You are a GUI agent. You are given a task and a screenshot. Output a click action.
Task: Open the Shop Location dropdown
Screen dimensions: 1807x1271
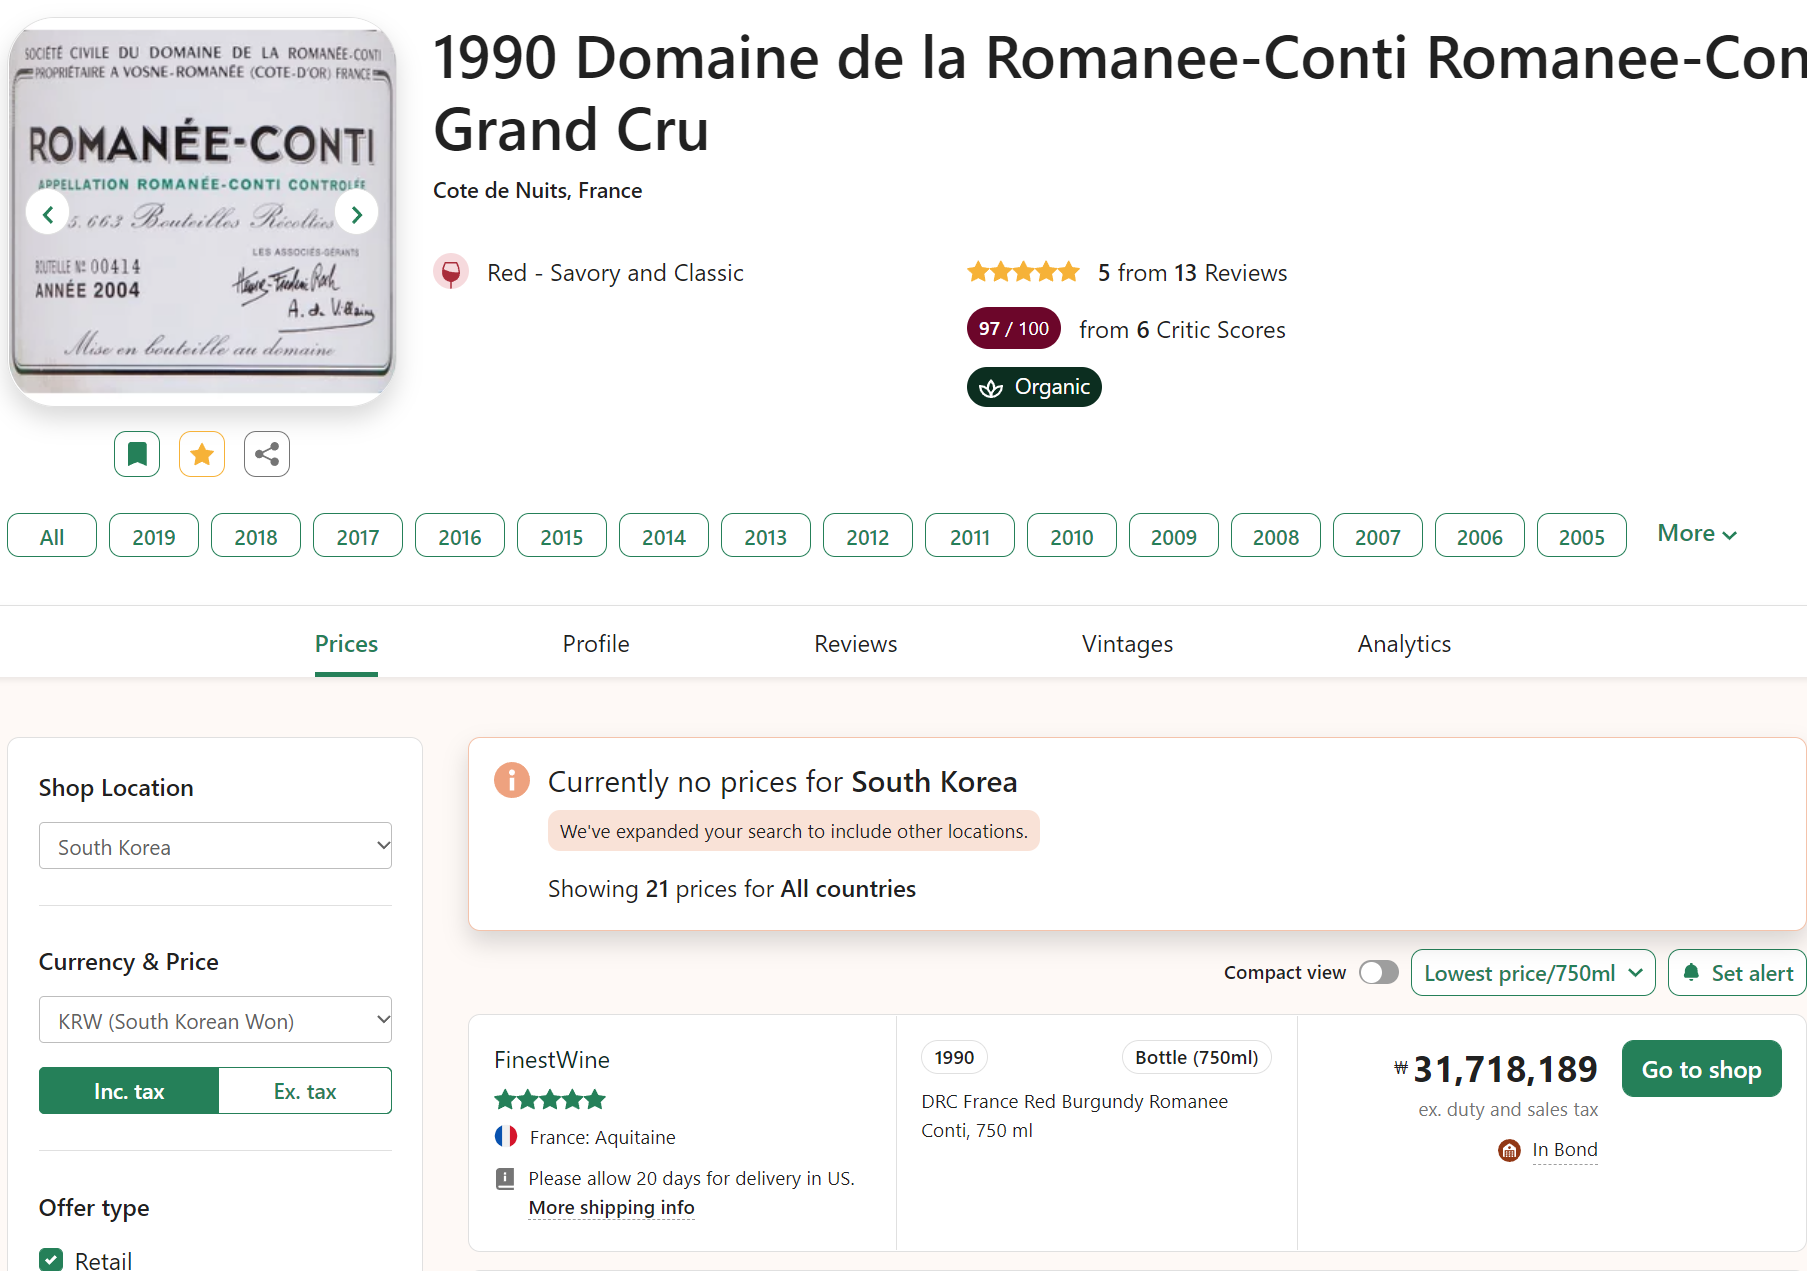215,846
